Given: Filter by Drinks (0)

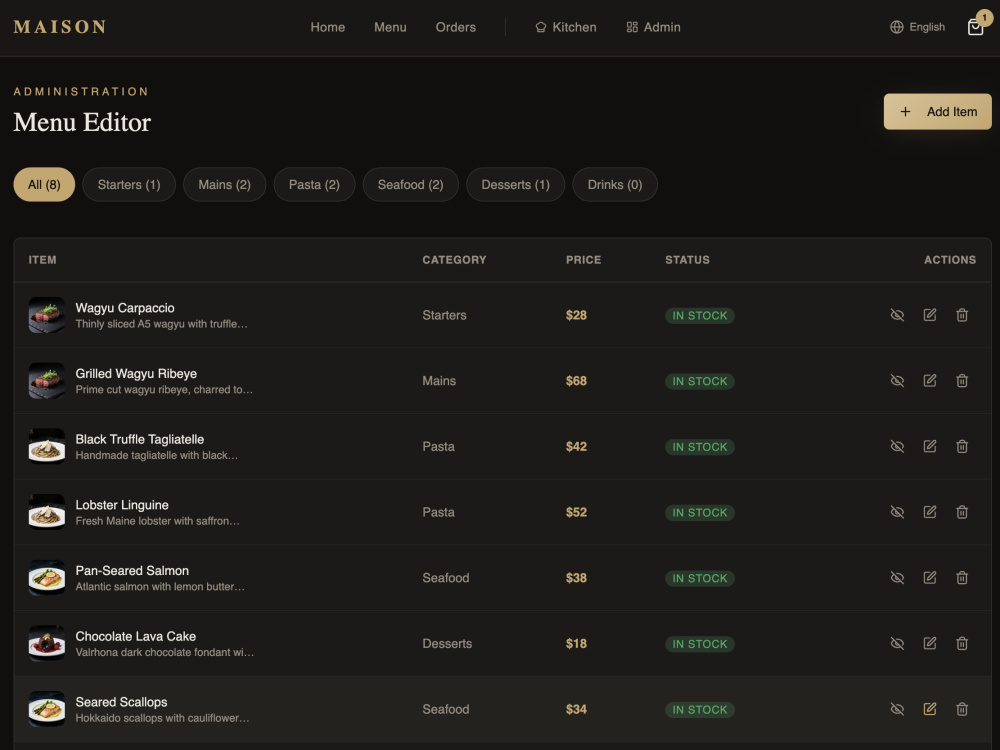Looking at the screenshot, I should [x=615, y=184].
